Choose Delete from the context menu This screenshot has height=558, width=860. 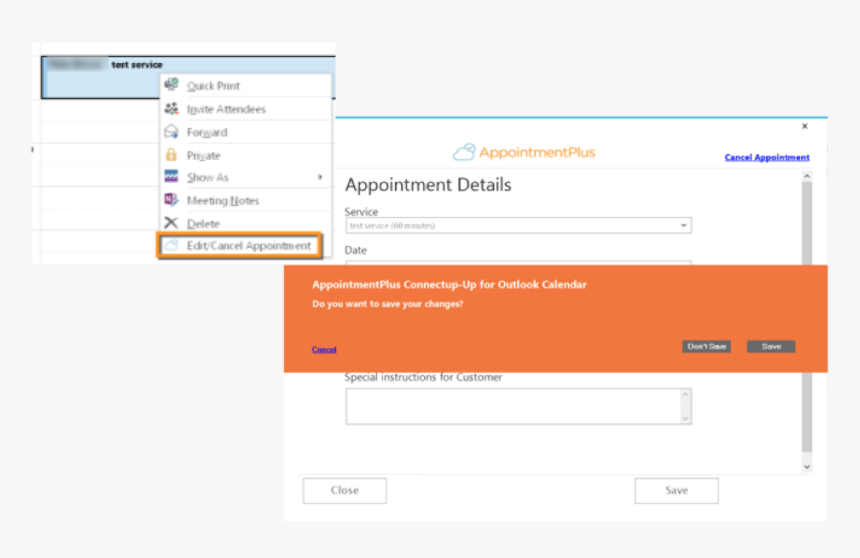pos(246,223)
